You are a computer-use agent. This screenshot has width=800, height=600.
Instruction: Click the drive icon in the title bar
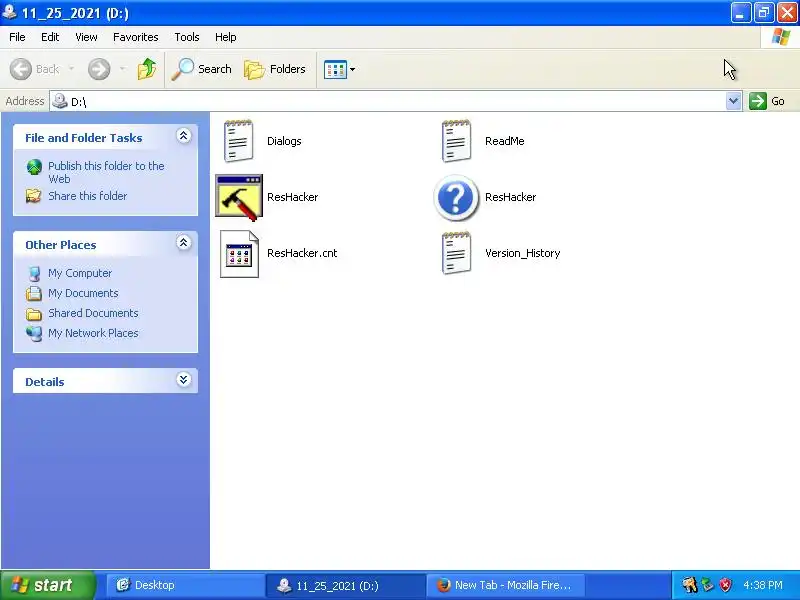9,12
